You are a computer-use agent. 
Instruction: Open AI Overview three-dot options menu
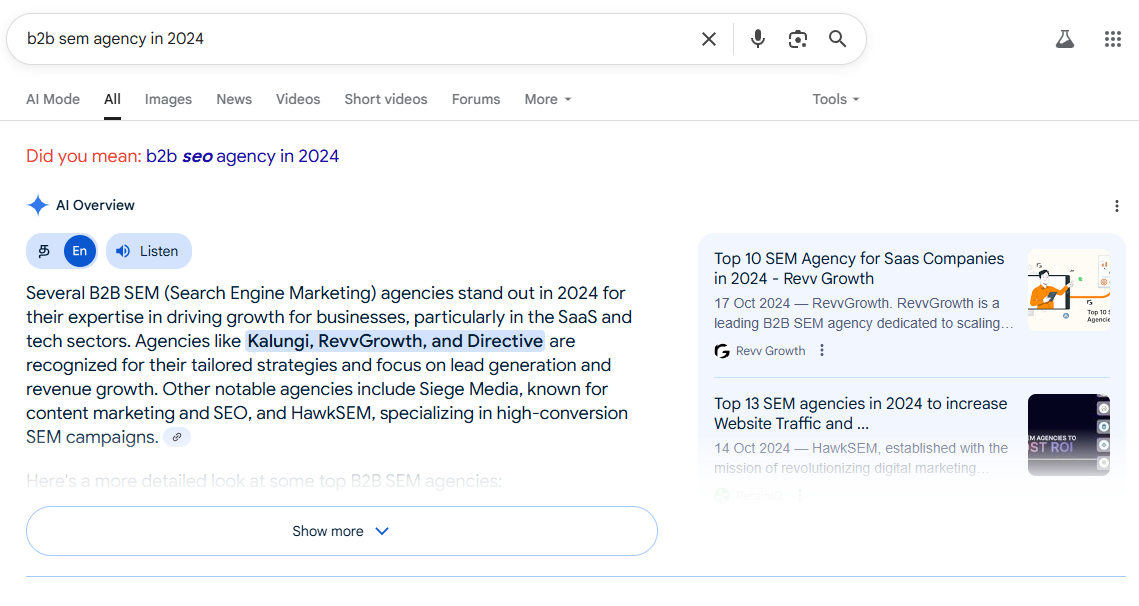point(1116,206)
